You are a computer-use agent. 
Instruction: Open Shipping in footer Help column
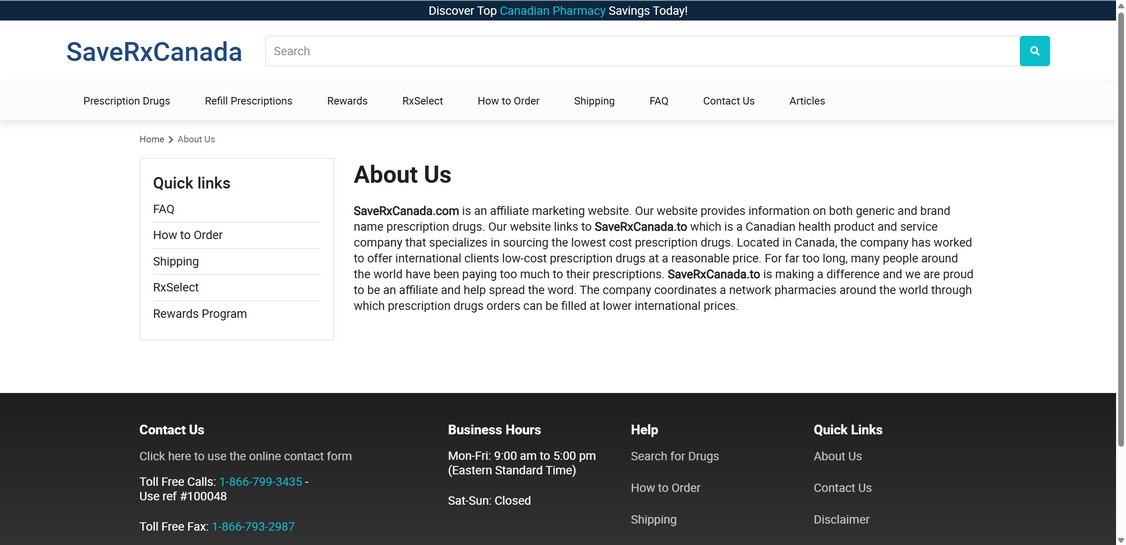pyautogui.click(x=653, y=519)
